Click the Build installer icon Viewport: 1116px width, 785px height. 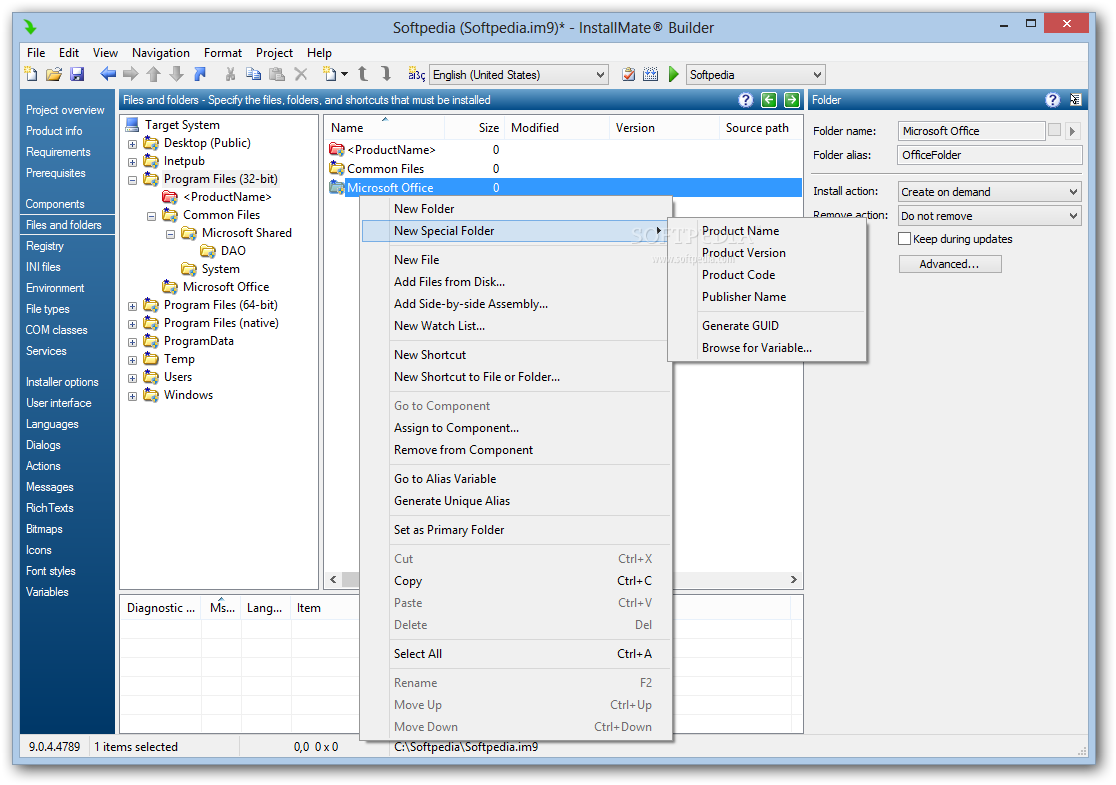tap(651, 74)
